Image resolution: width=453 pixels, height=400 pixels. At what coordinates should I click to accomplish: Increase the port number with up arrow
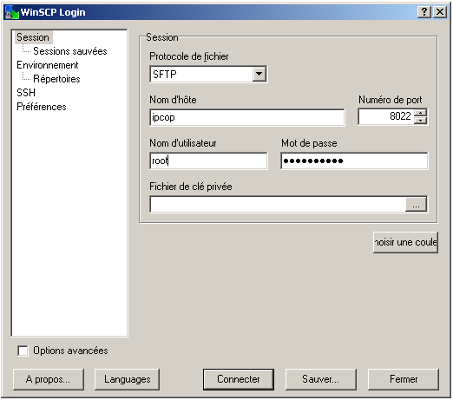tap(421, 113)
